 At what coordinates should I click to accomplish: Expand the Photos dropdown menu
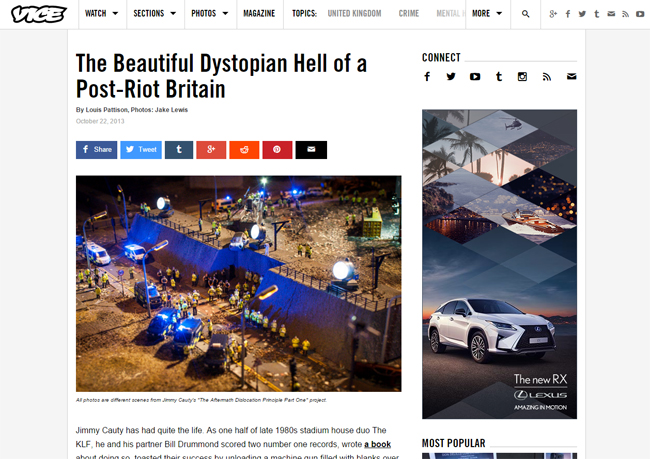click(210, 14)
